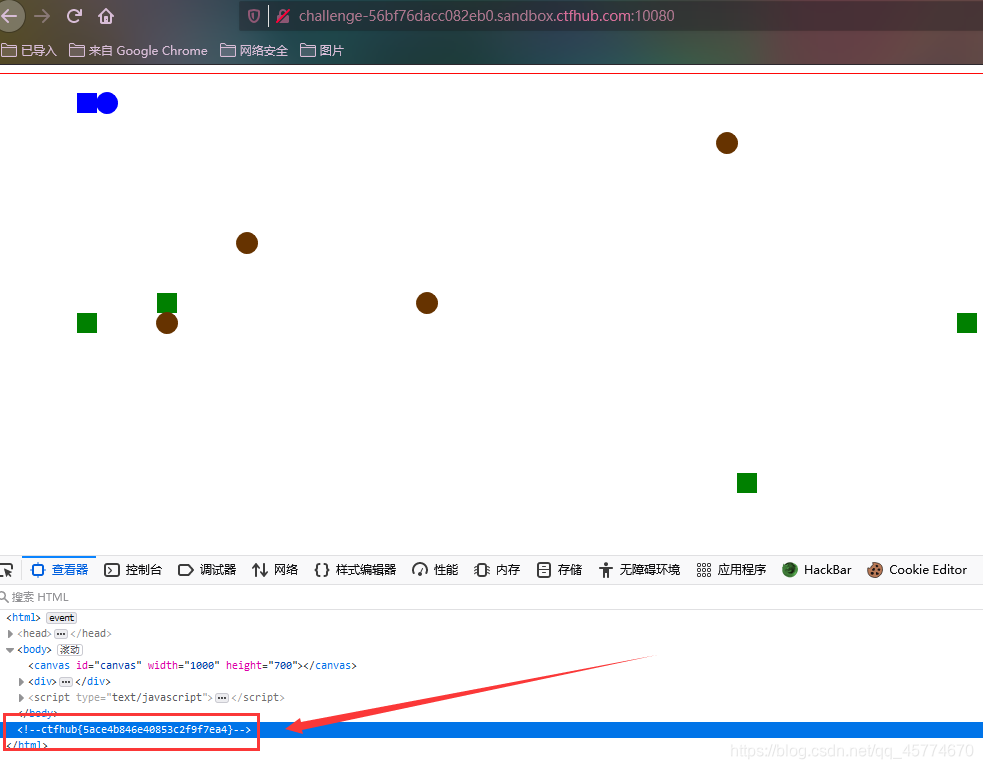983x769 pixels.
Task: Open the HackBar devtools tab
Action: 817,570
